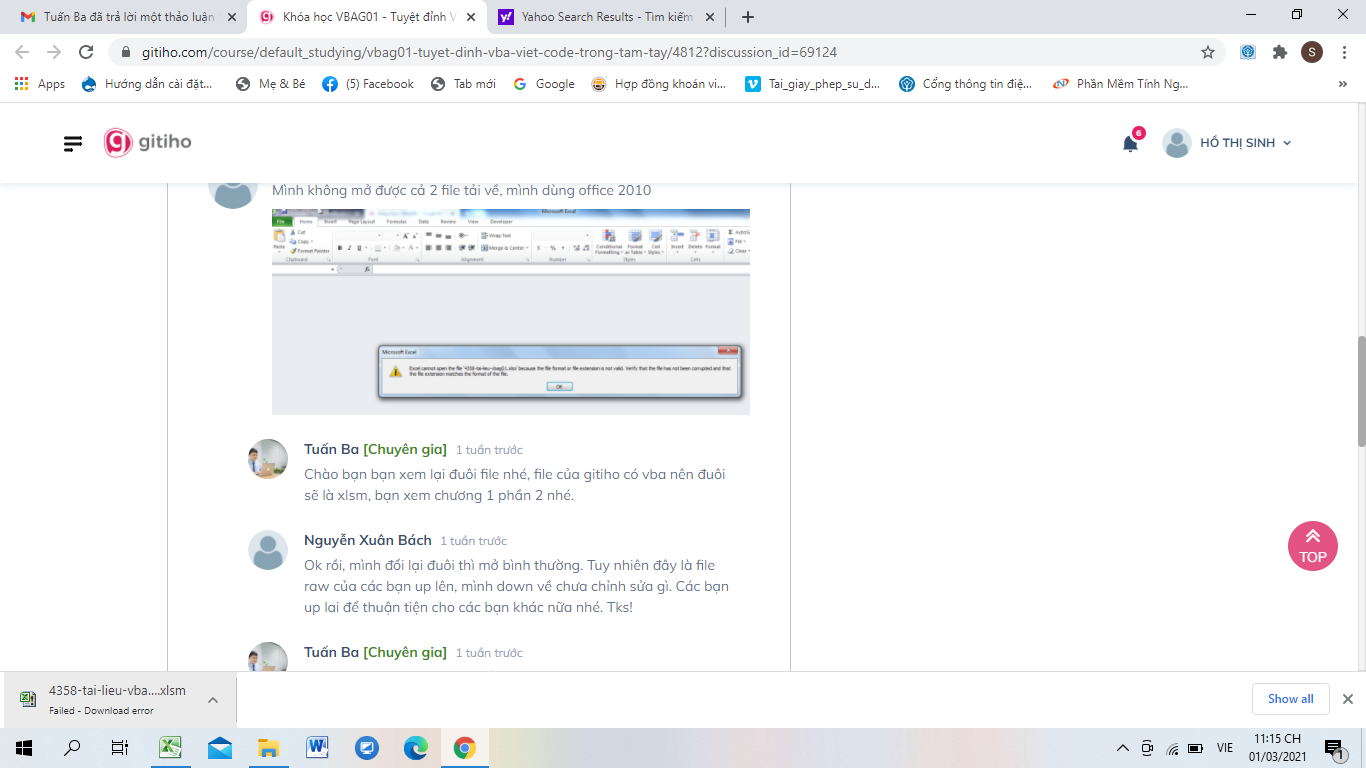Open the Mail app on the taskbar
1366x768 pixels.
[220, 748]
